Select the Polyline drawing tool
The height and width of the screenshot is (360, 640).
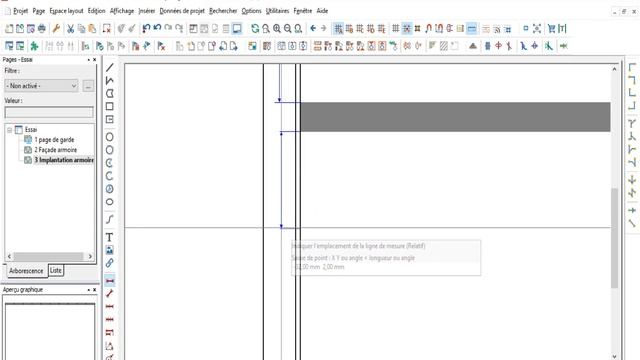point(109,80)
